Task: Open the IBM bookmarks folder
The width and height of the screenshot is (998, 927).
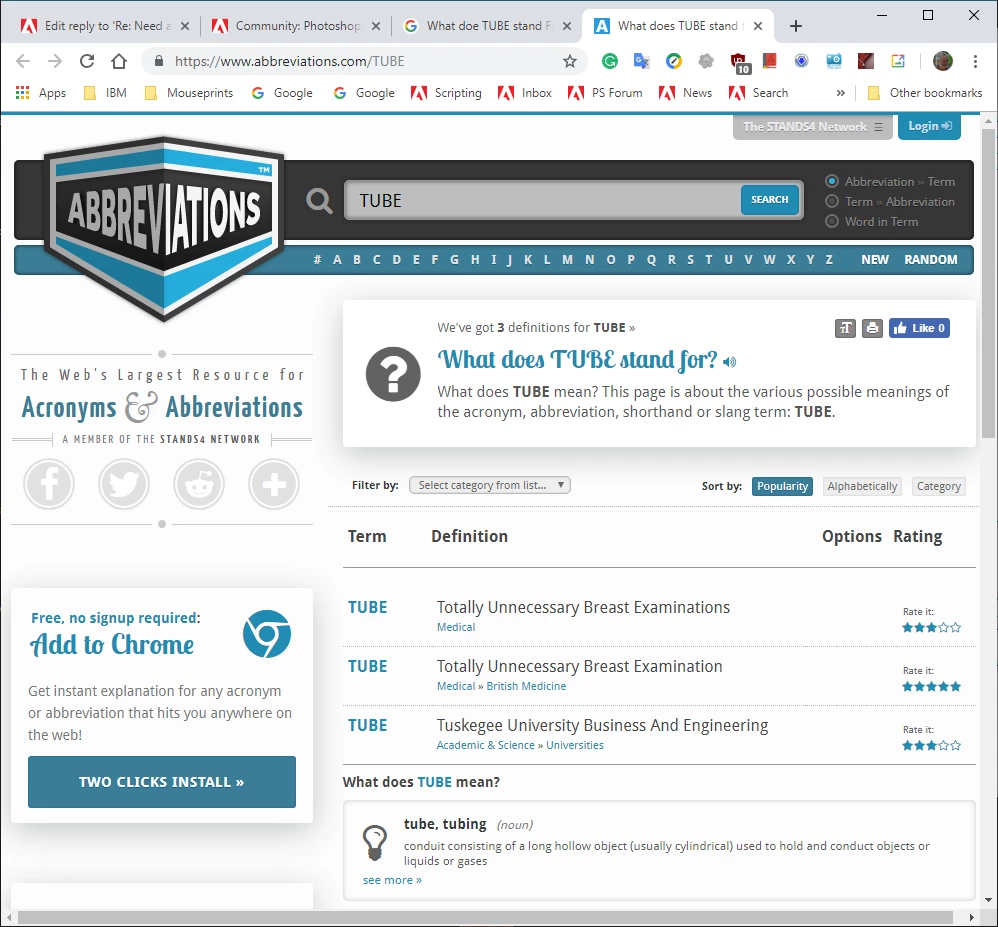Action: click(106, 93)
